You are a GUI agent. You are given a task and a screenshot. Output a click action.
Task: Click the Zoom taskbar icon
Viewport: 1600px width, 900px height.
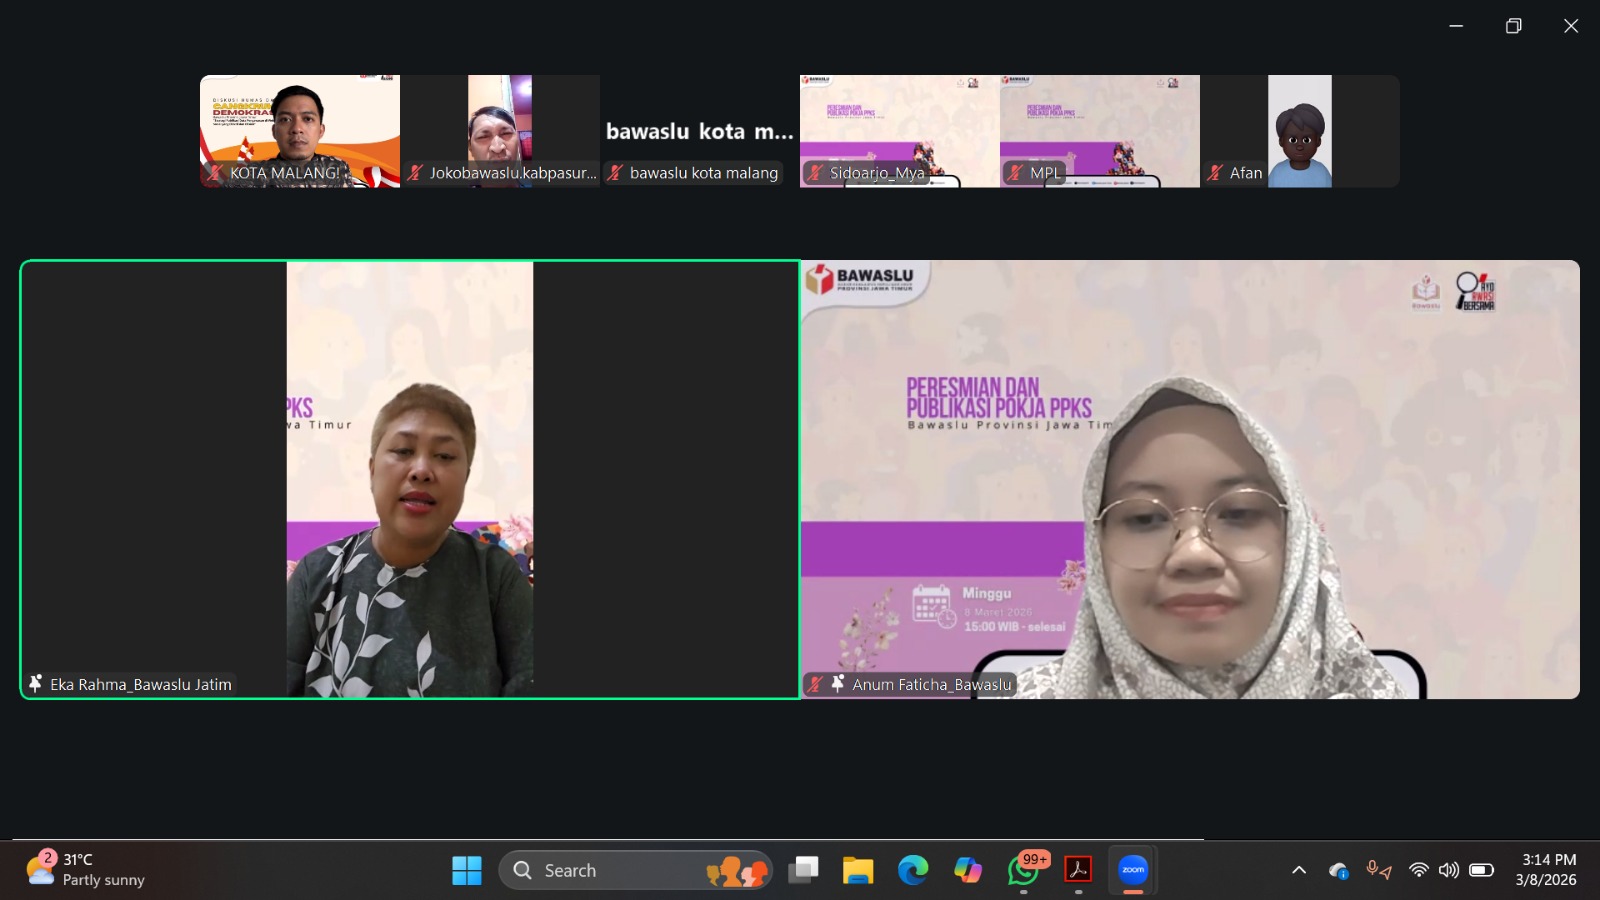[1133, 870]
